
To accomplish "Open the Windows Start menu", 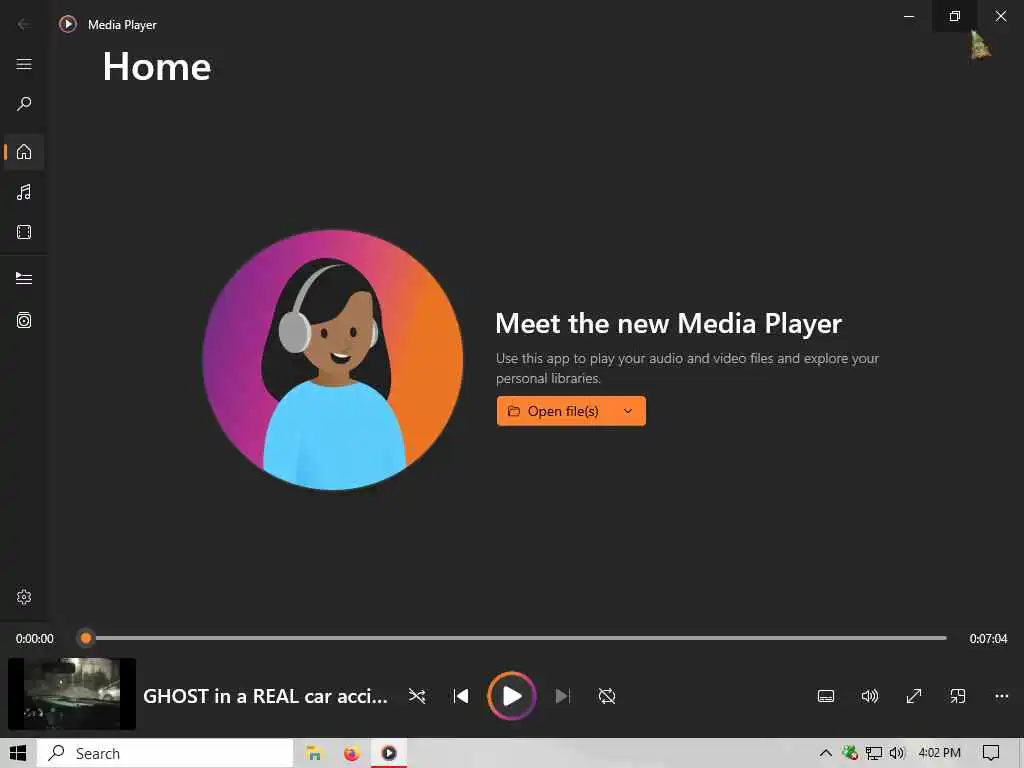I will click(x=18, y=753).
